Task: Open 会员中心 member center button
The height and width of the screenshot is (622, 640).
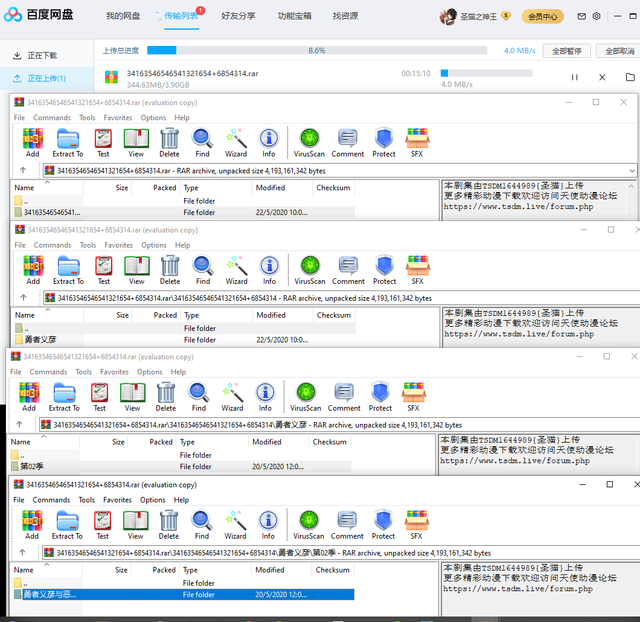Action: click(x=542, y=16)
